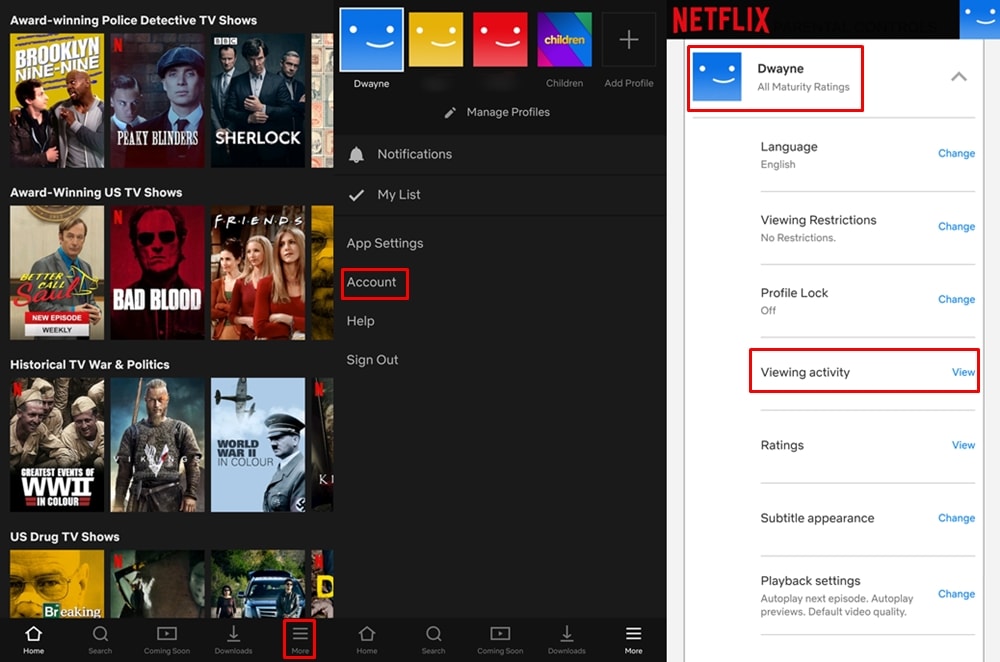Open World War II in Colour poster
The image size is (1000, 662).
click(x=258, y=445)
